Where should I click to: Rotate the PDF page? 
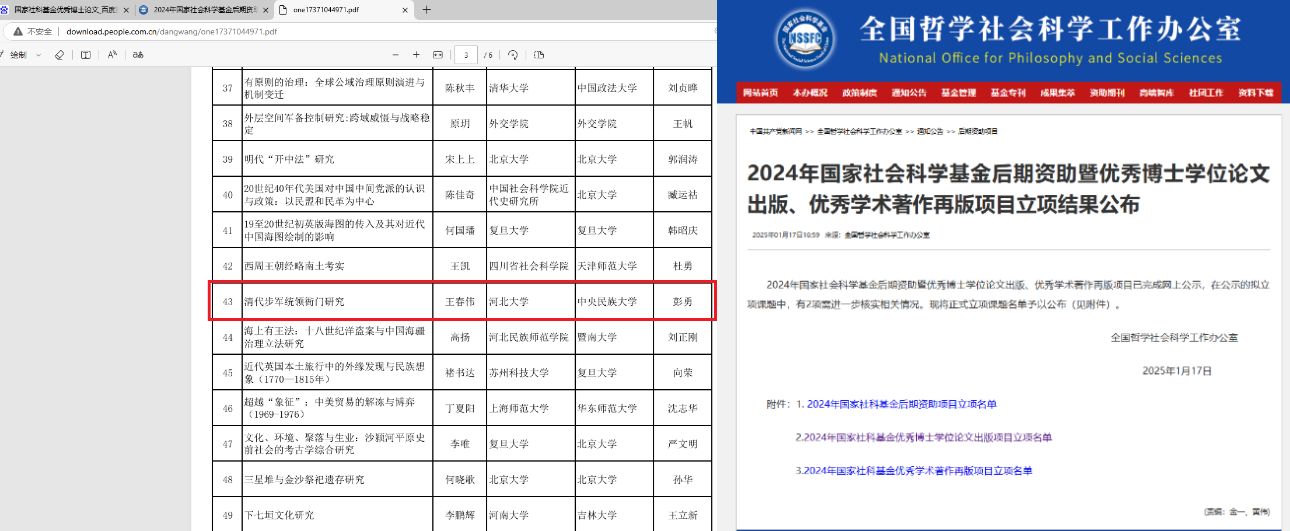click(x=513, y=54)
